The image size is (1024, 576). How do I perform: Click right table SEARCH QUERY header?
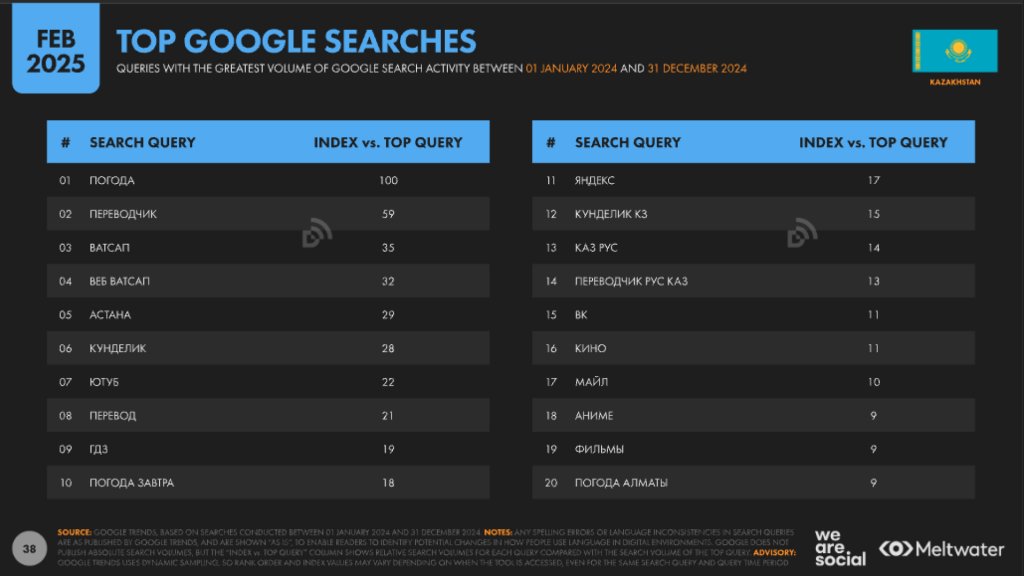coord(628,142)
